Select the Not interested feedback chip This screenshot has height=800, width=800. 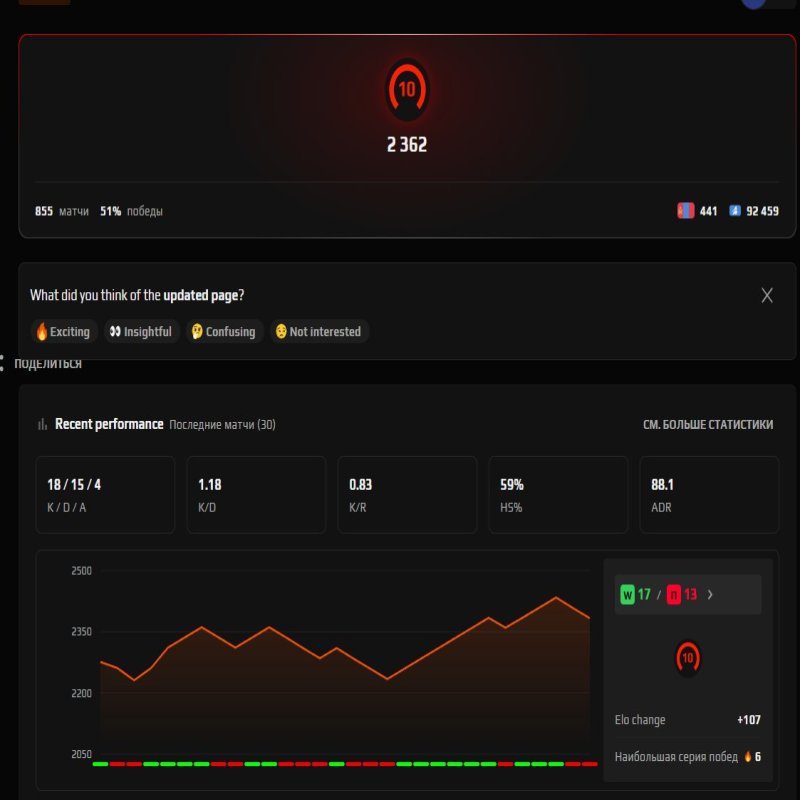point(318,331)
